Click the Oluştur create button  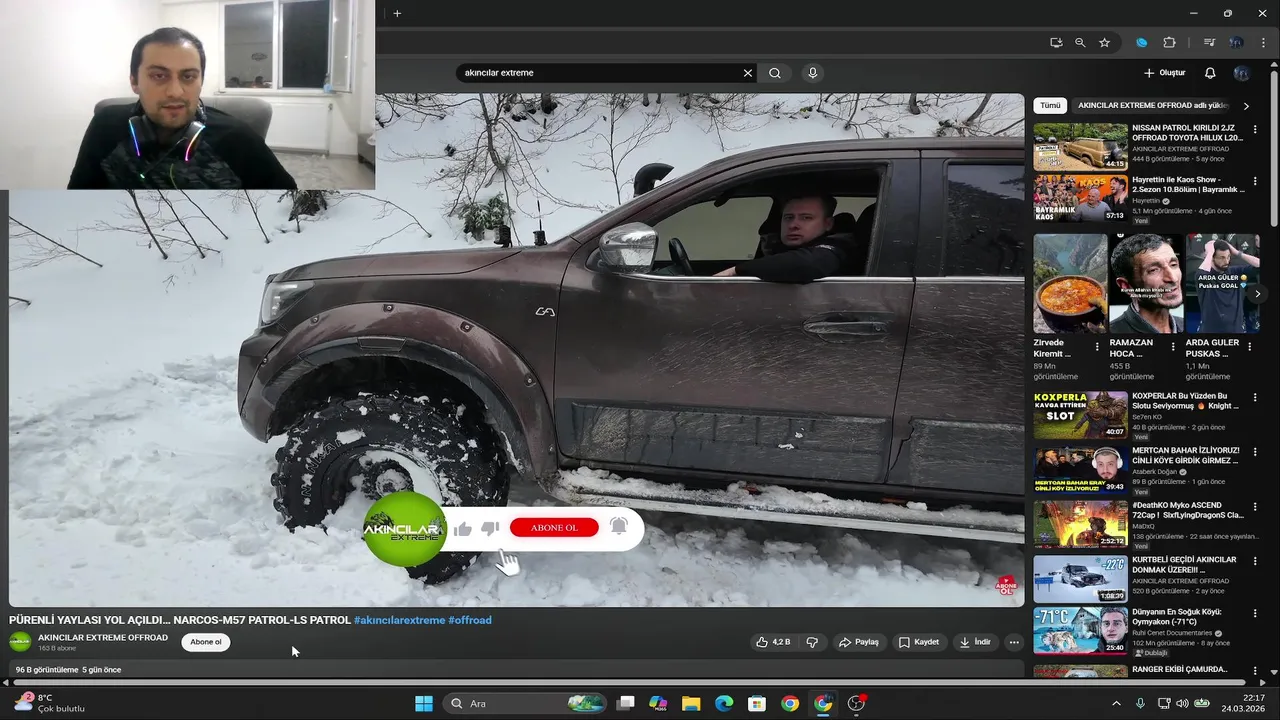point(1165,73)
